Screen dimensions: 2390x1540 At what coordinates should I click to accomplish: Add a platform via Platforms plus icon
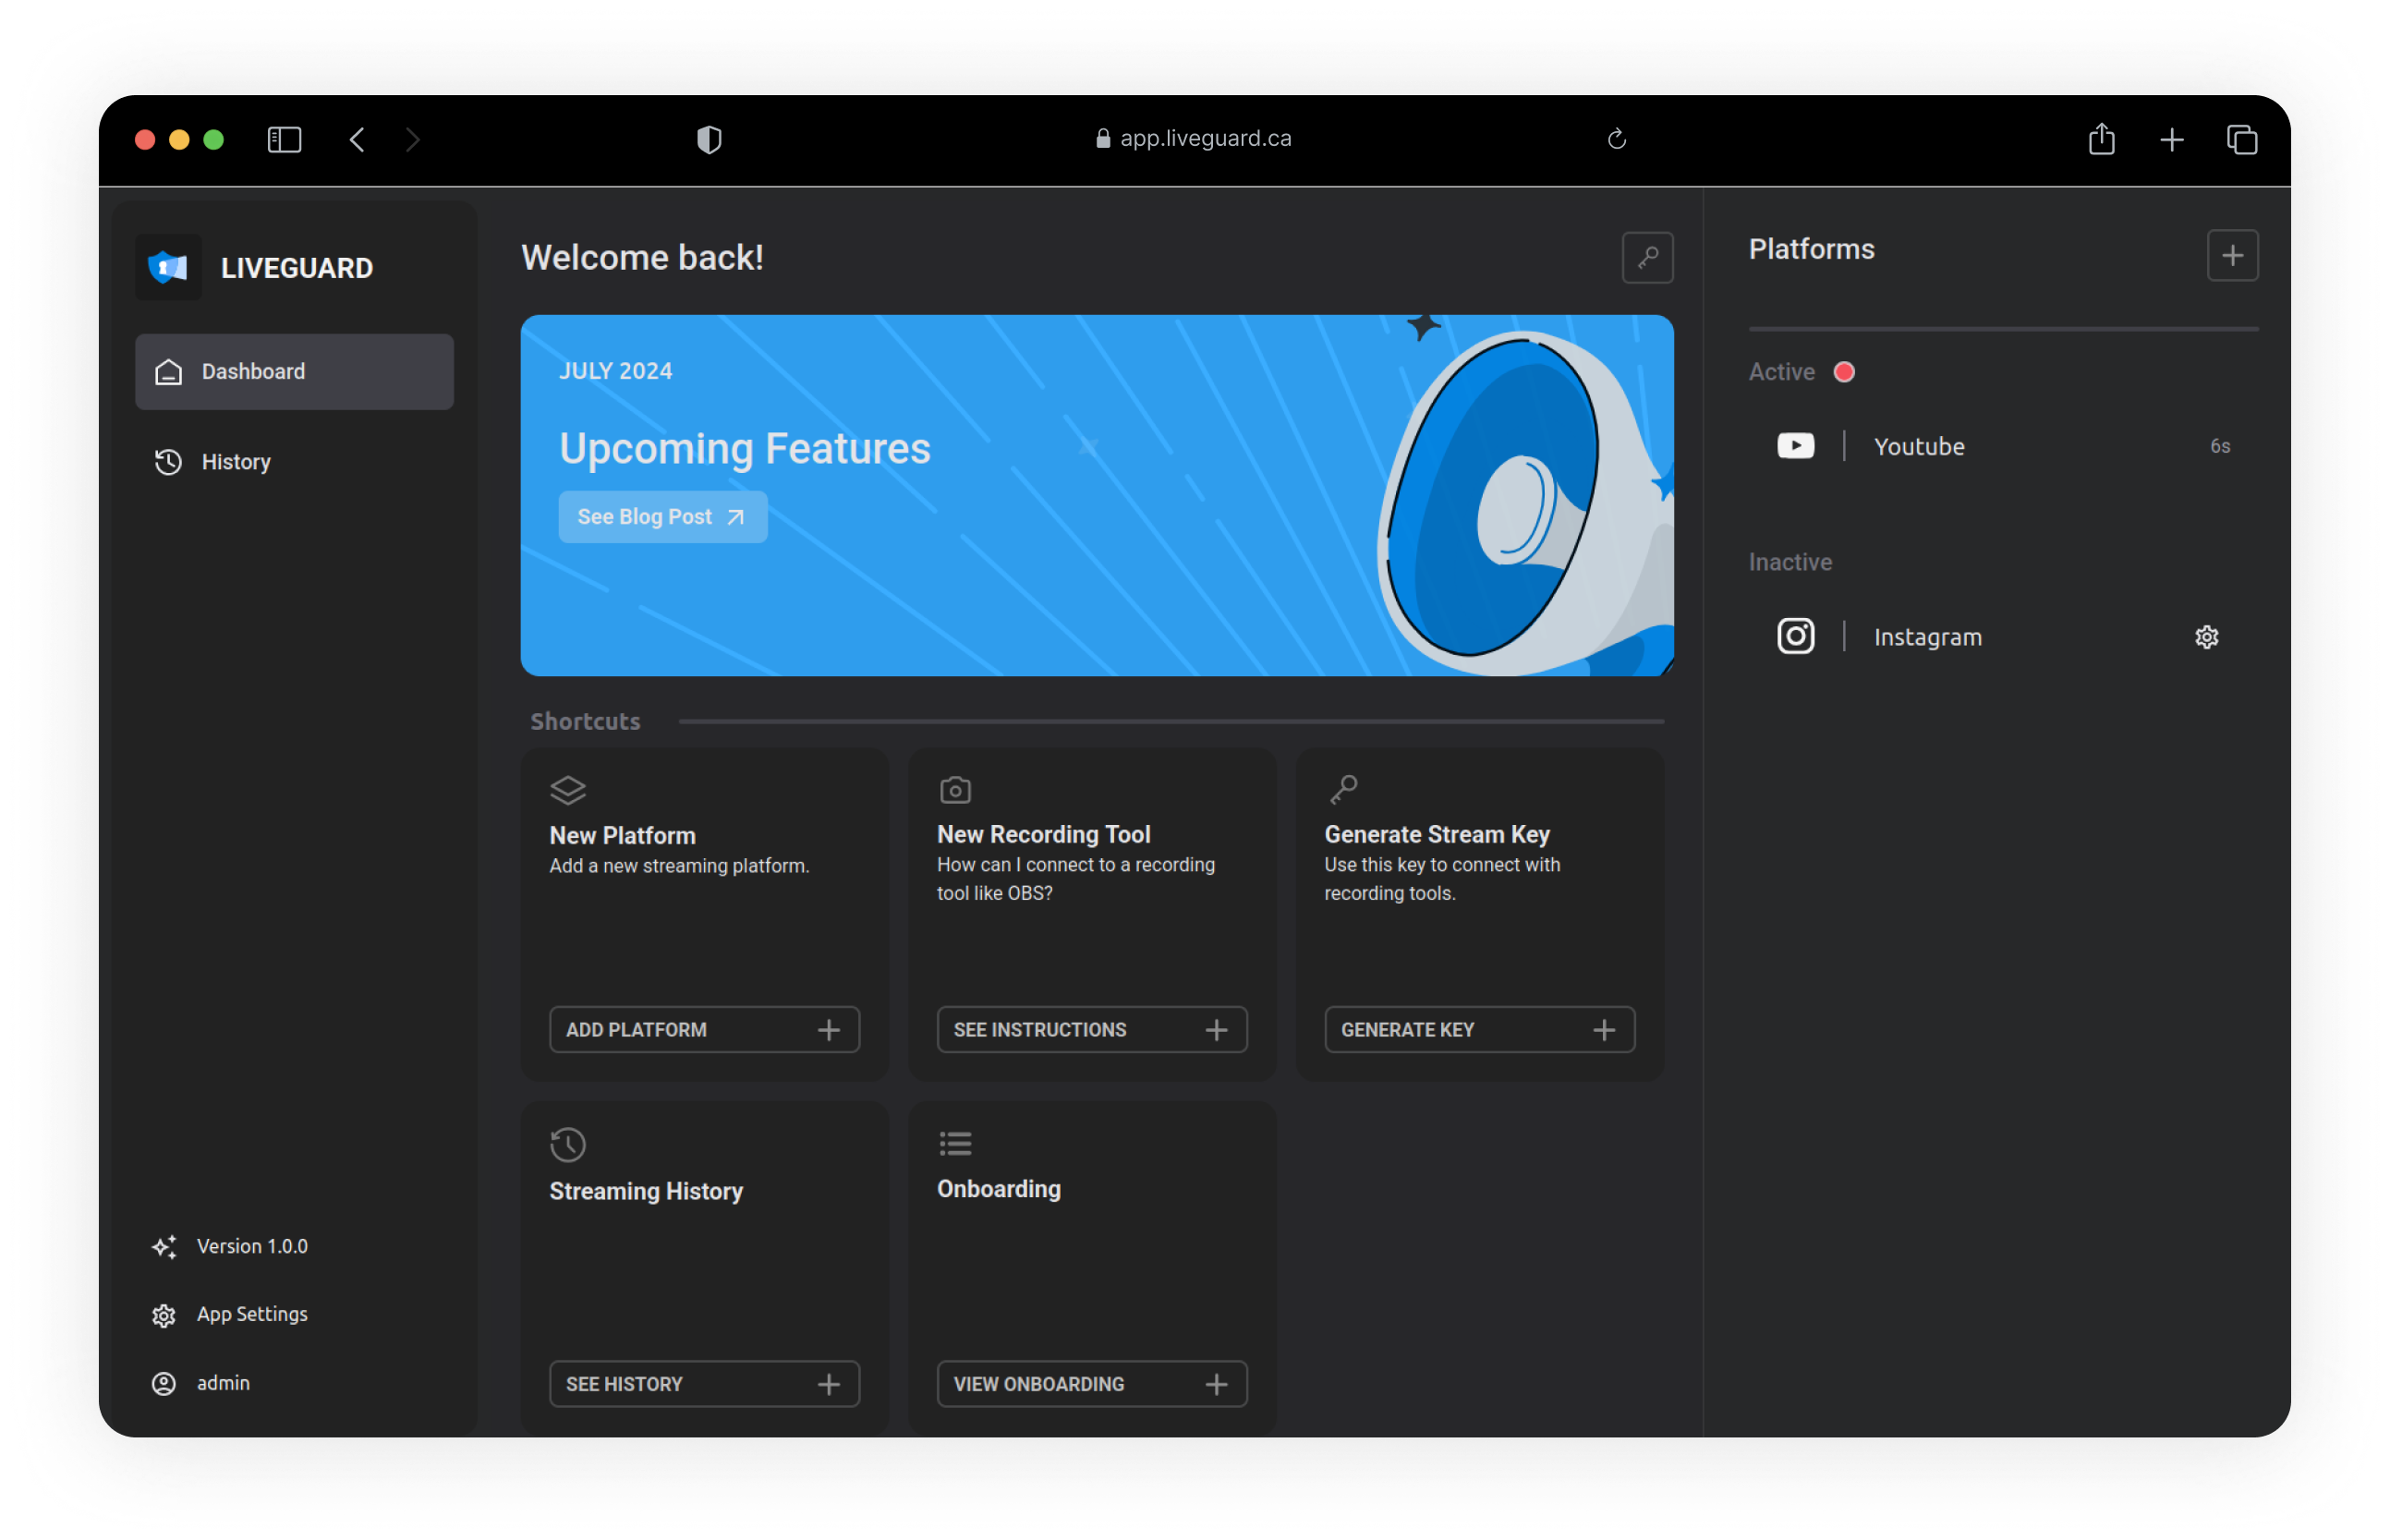[2232, 256]
